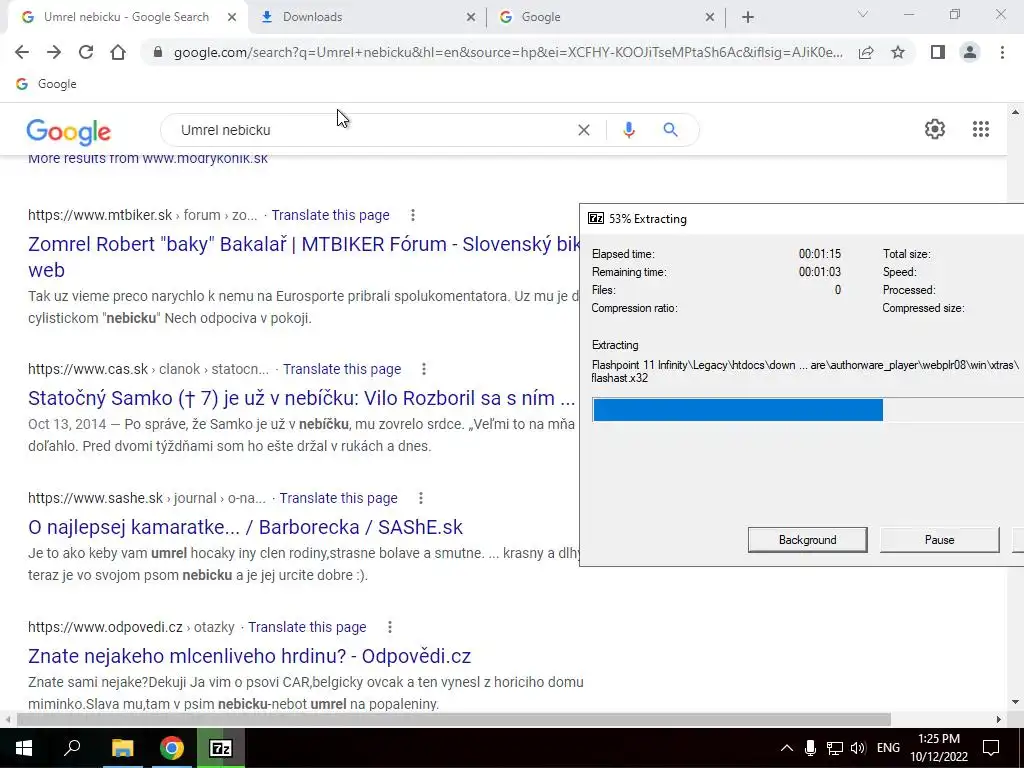Open More results from www.modrykonik.sk
The width and height of the screenshot is (1024, 768).
148,158
